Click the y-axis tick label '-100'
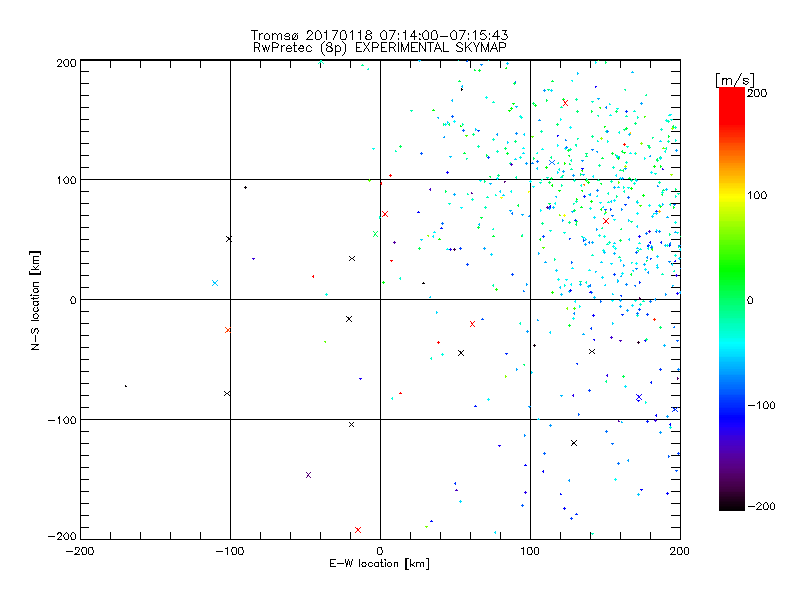The image size is (800, 600). [x=62, y=420]
